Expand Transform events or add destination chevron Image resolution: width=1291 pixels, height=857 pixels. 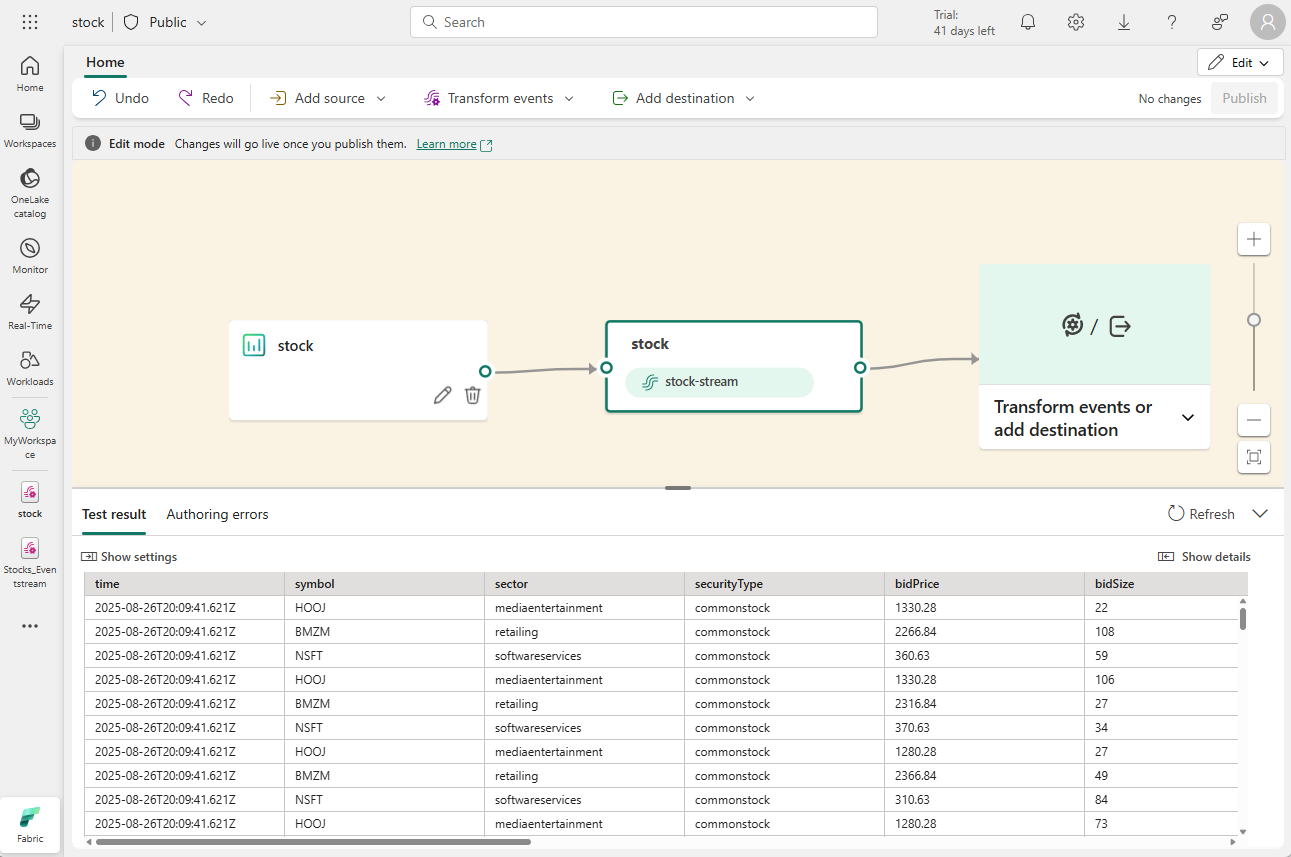click(1188, 418)
